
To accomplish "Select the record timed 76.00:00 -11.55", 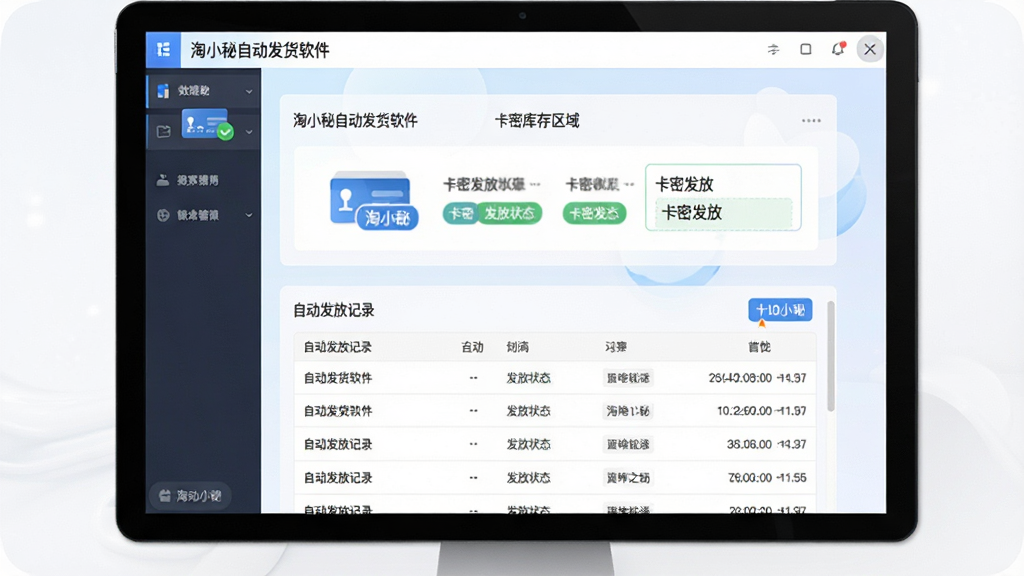I will pos(554,477).
